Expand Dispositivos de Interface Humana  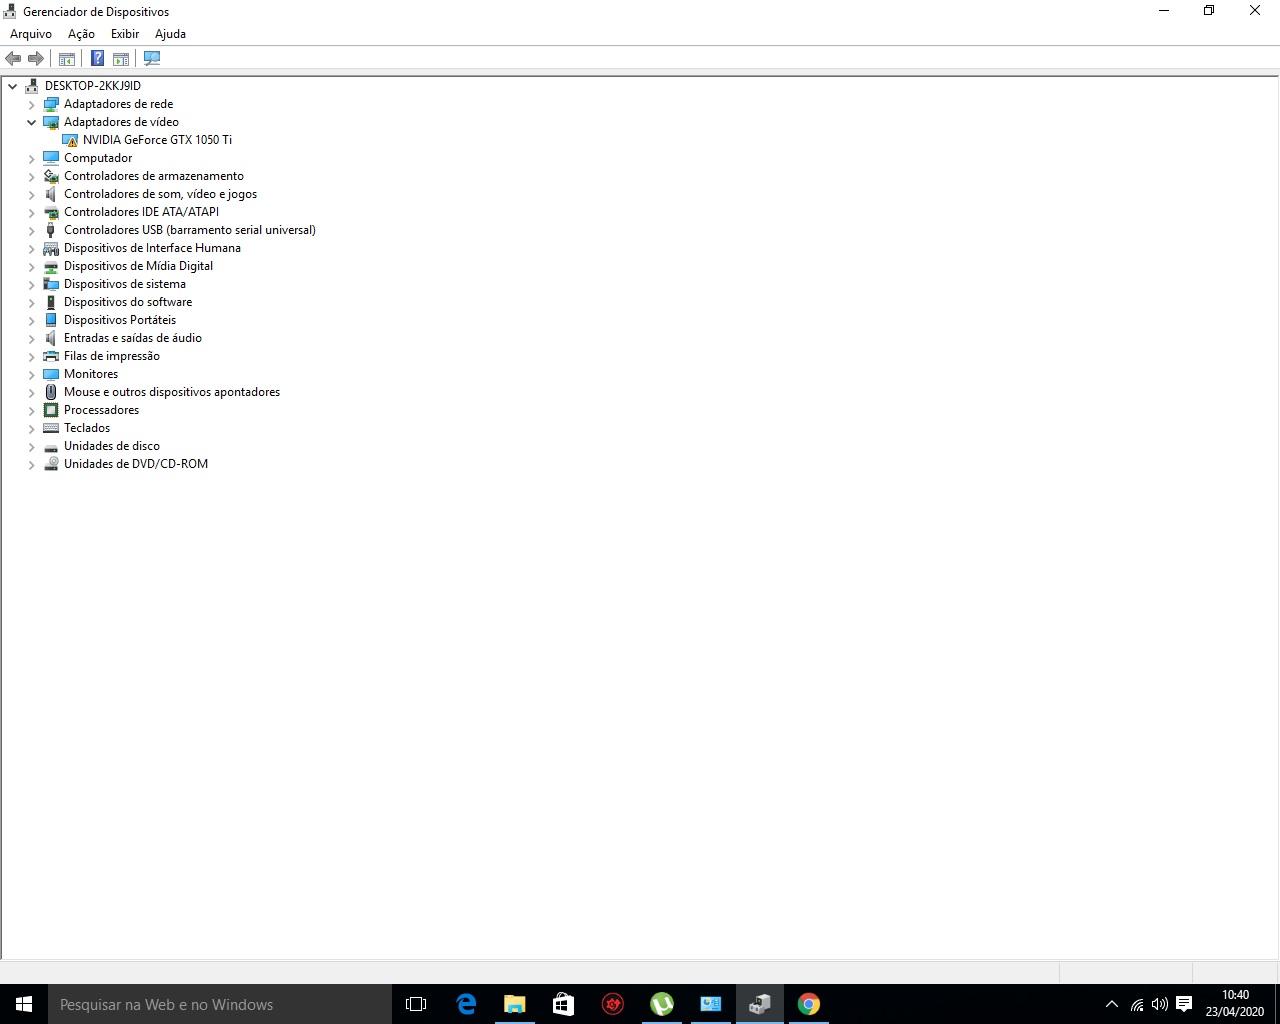[31, 248]
